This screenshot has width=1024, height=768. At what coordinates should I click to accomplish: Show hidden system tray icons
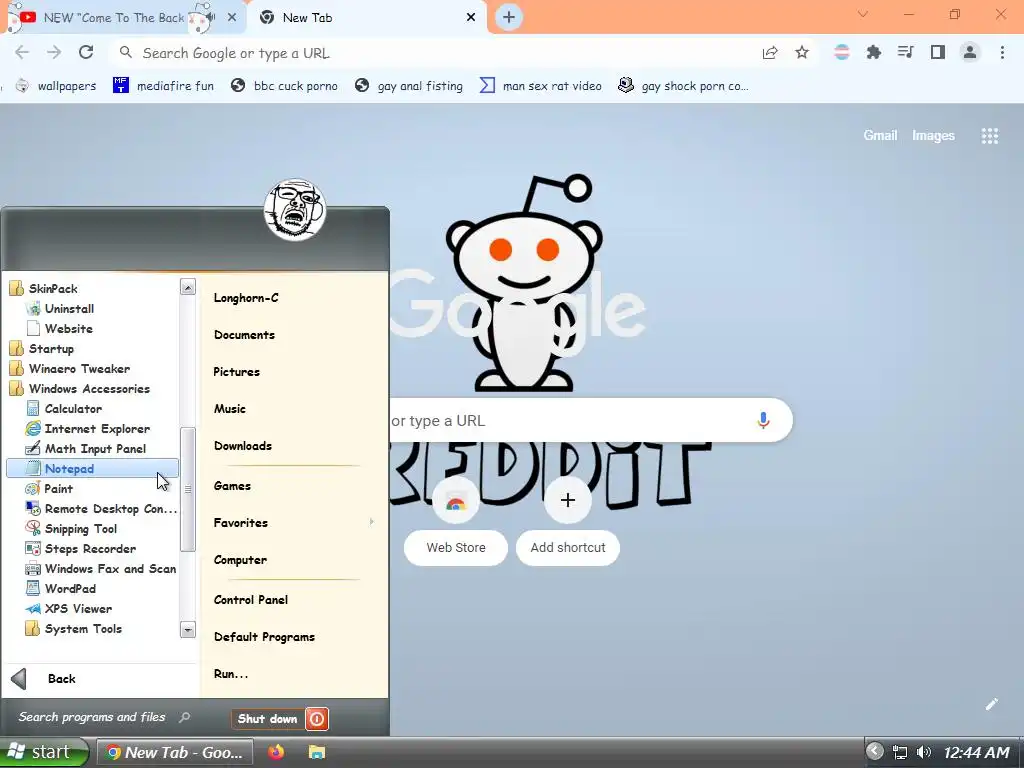pyautogui.click(x=874, y=751)
